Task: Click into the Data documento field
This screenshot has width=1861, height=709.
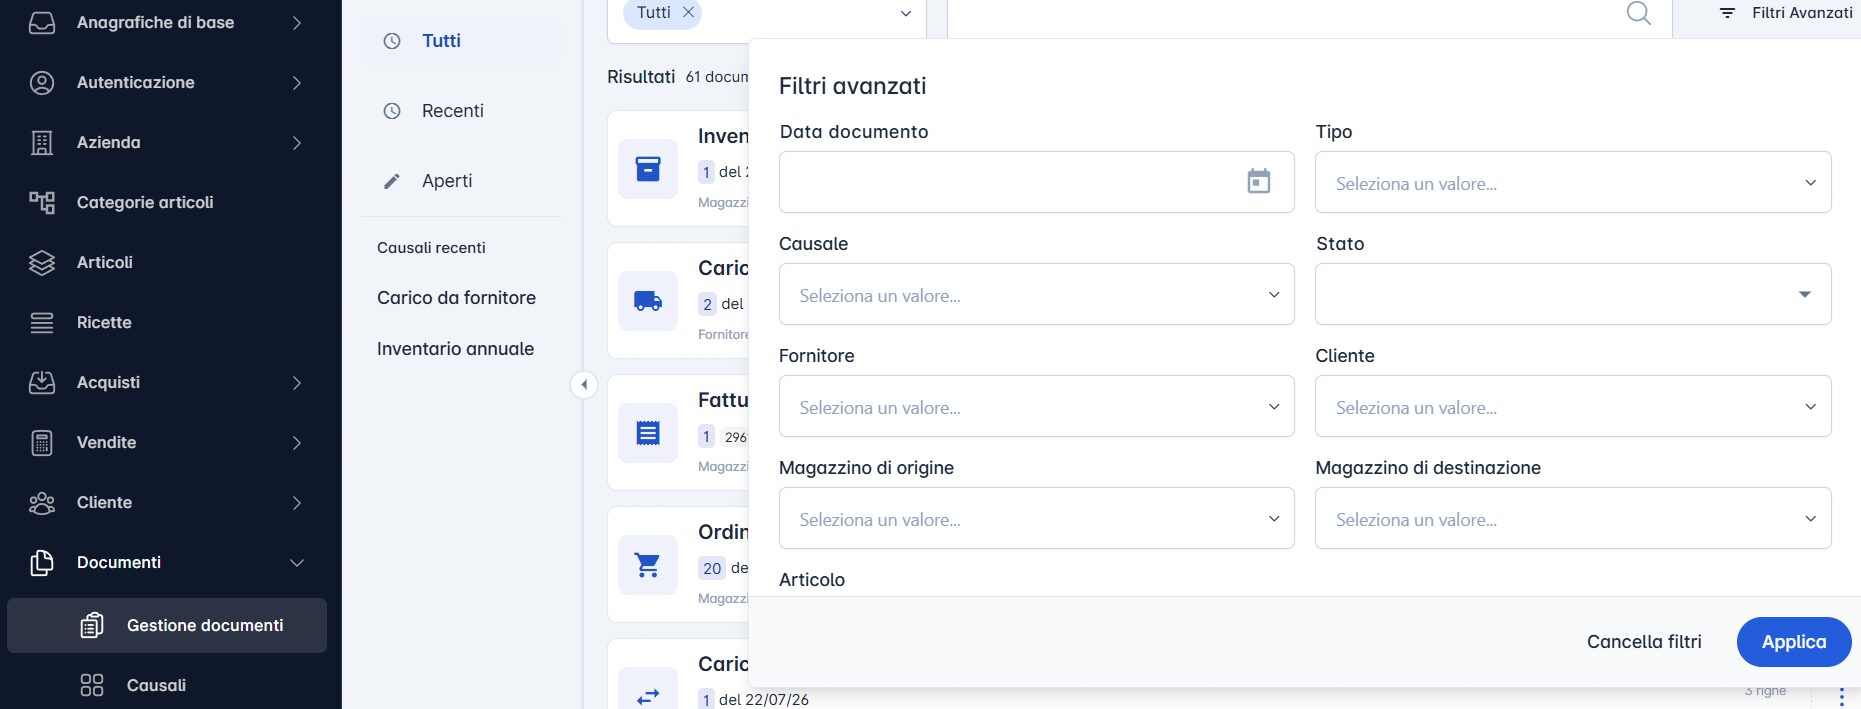Action: pos(1036,182)
